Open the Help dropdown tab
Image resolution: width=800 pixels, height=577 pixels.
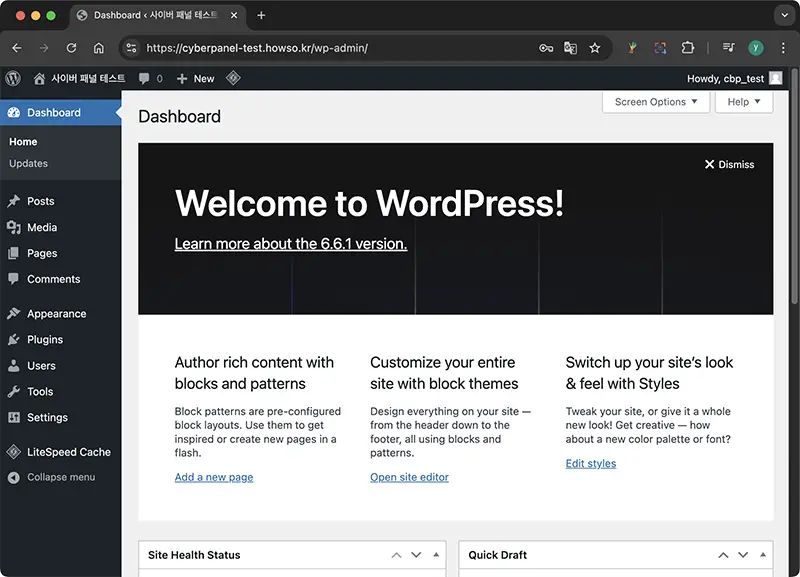pyautogui.click(x=744, y=102)
